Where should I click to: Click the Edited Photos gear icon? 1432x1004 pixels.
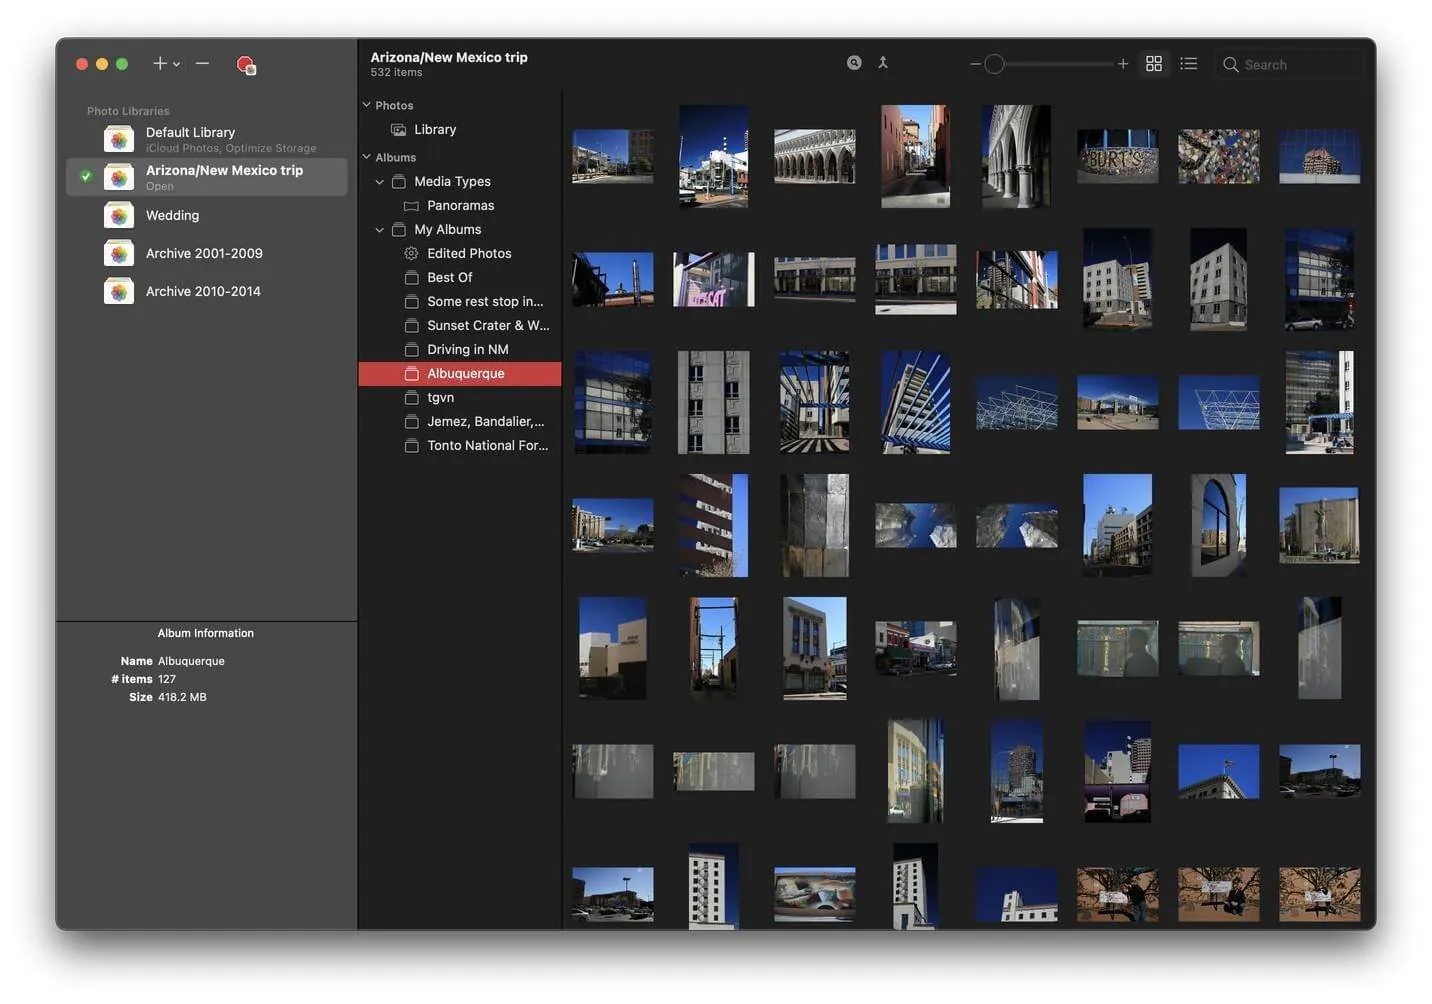[x=411, y=254]
